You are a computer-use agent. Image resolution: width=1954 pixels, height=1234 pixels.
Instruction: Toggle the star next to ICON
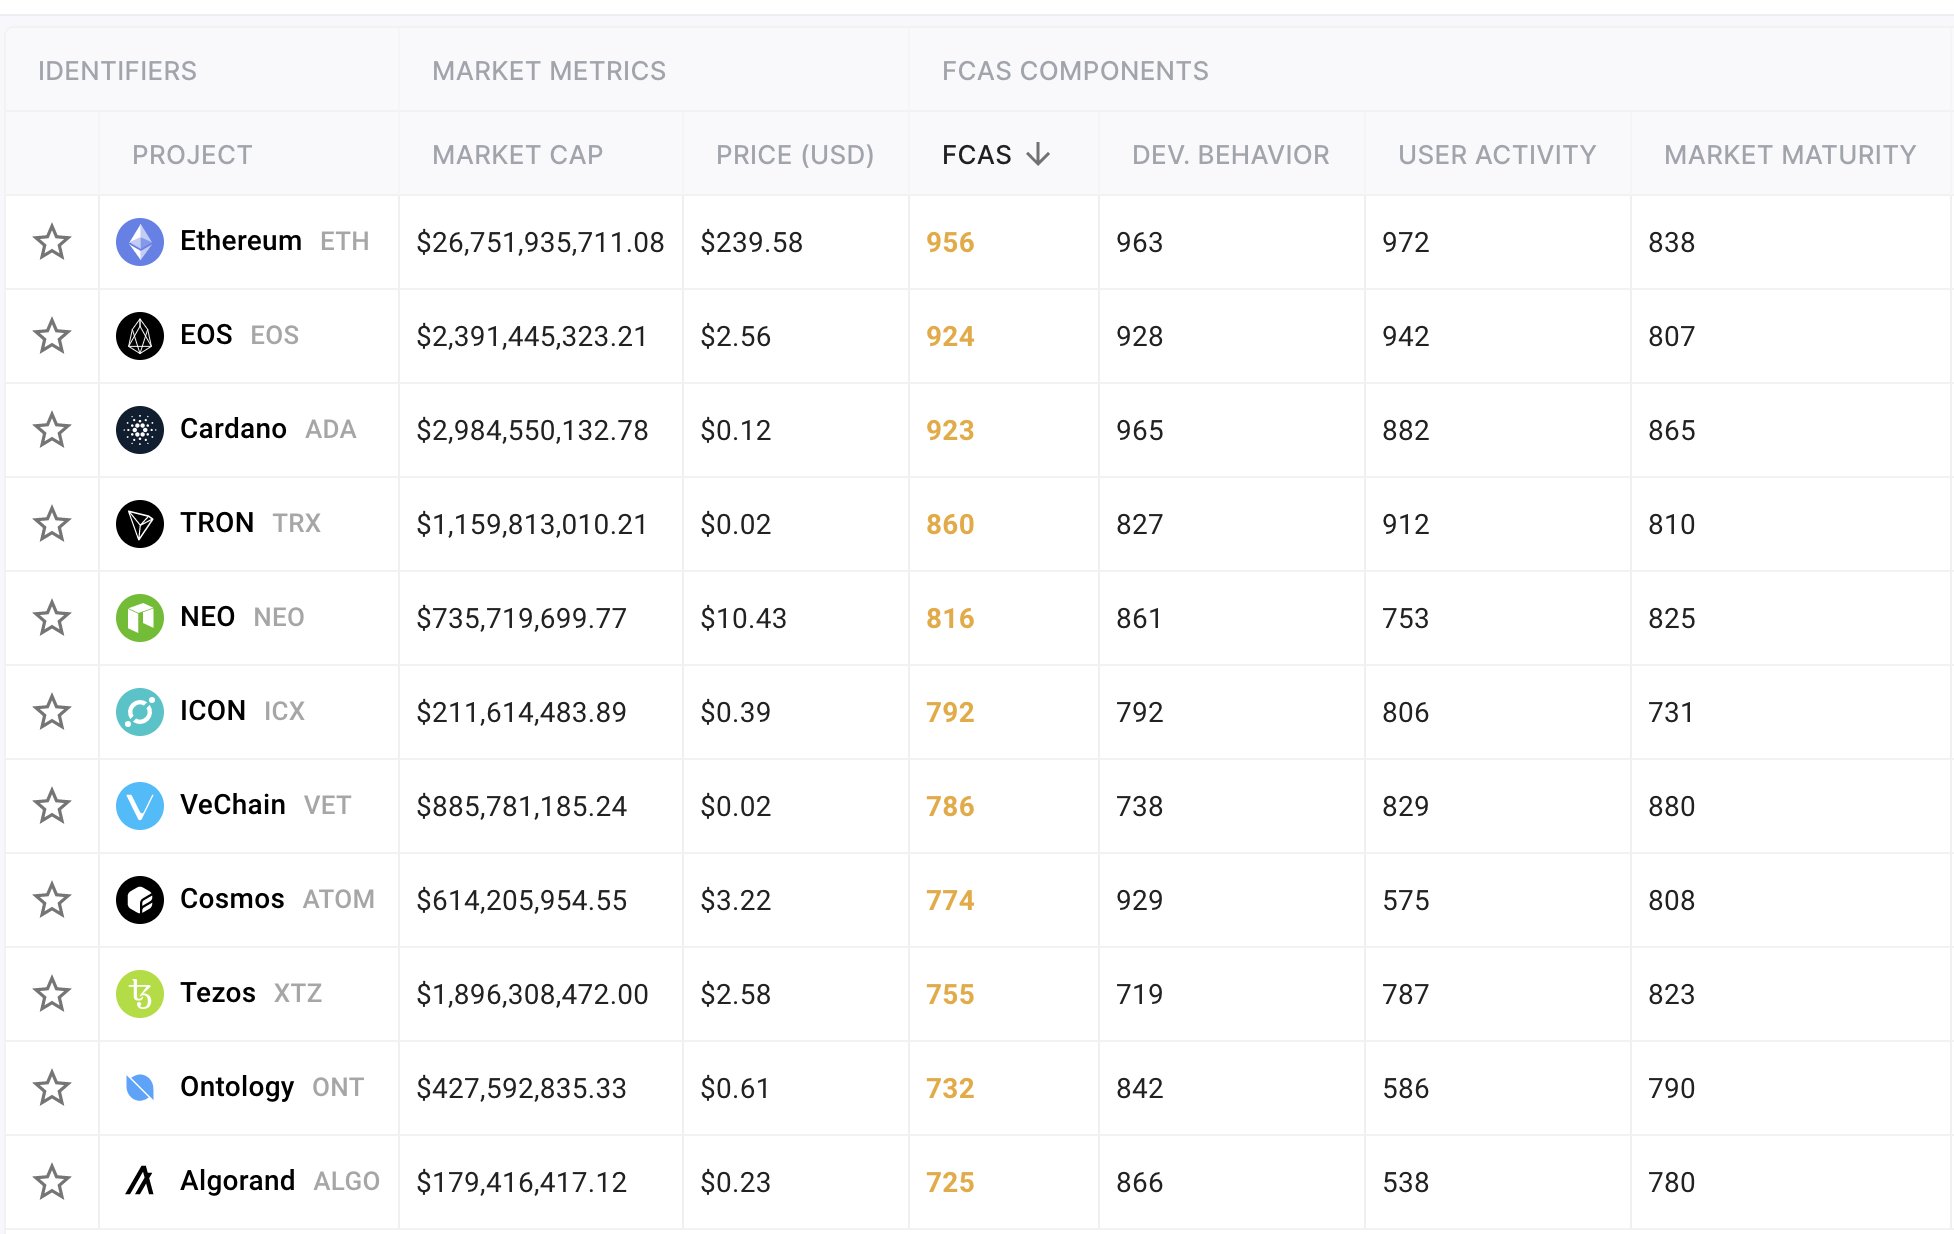tap(52, 712)
